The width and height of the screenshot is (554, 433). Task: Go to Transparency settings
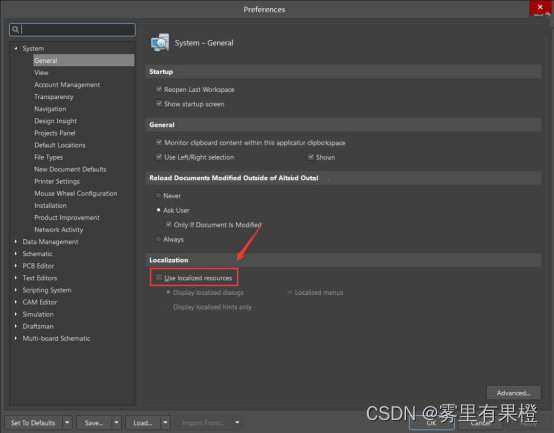point(54,97)
